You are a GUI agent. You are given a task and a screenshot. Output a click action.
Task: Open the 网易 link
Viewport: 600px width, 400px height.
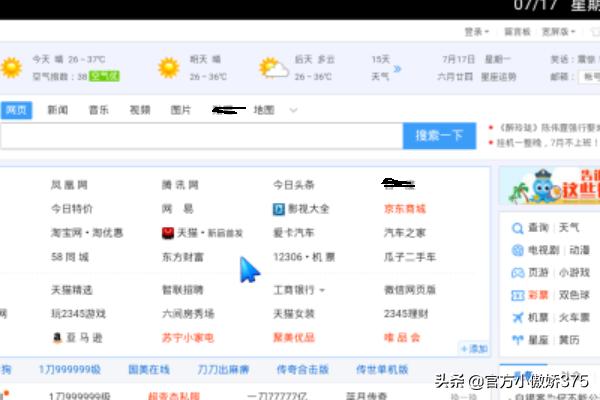coord(178,209)
